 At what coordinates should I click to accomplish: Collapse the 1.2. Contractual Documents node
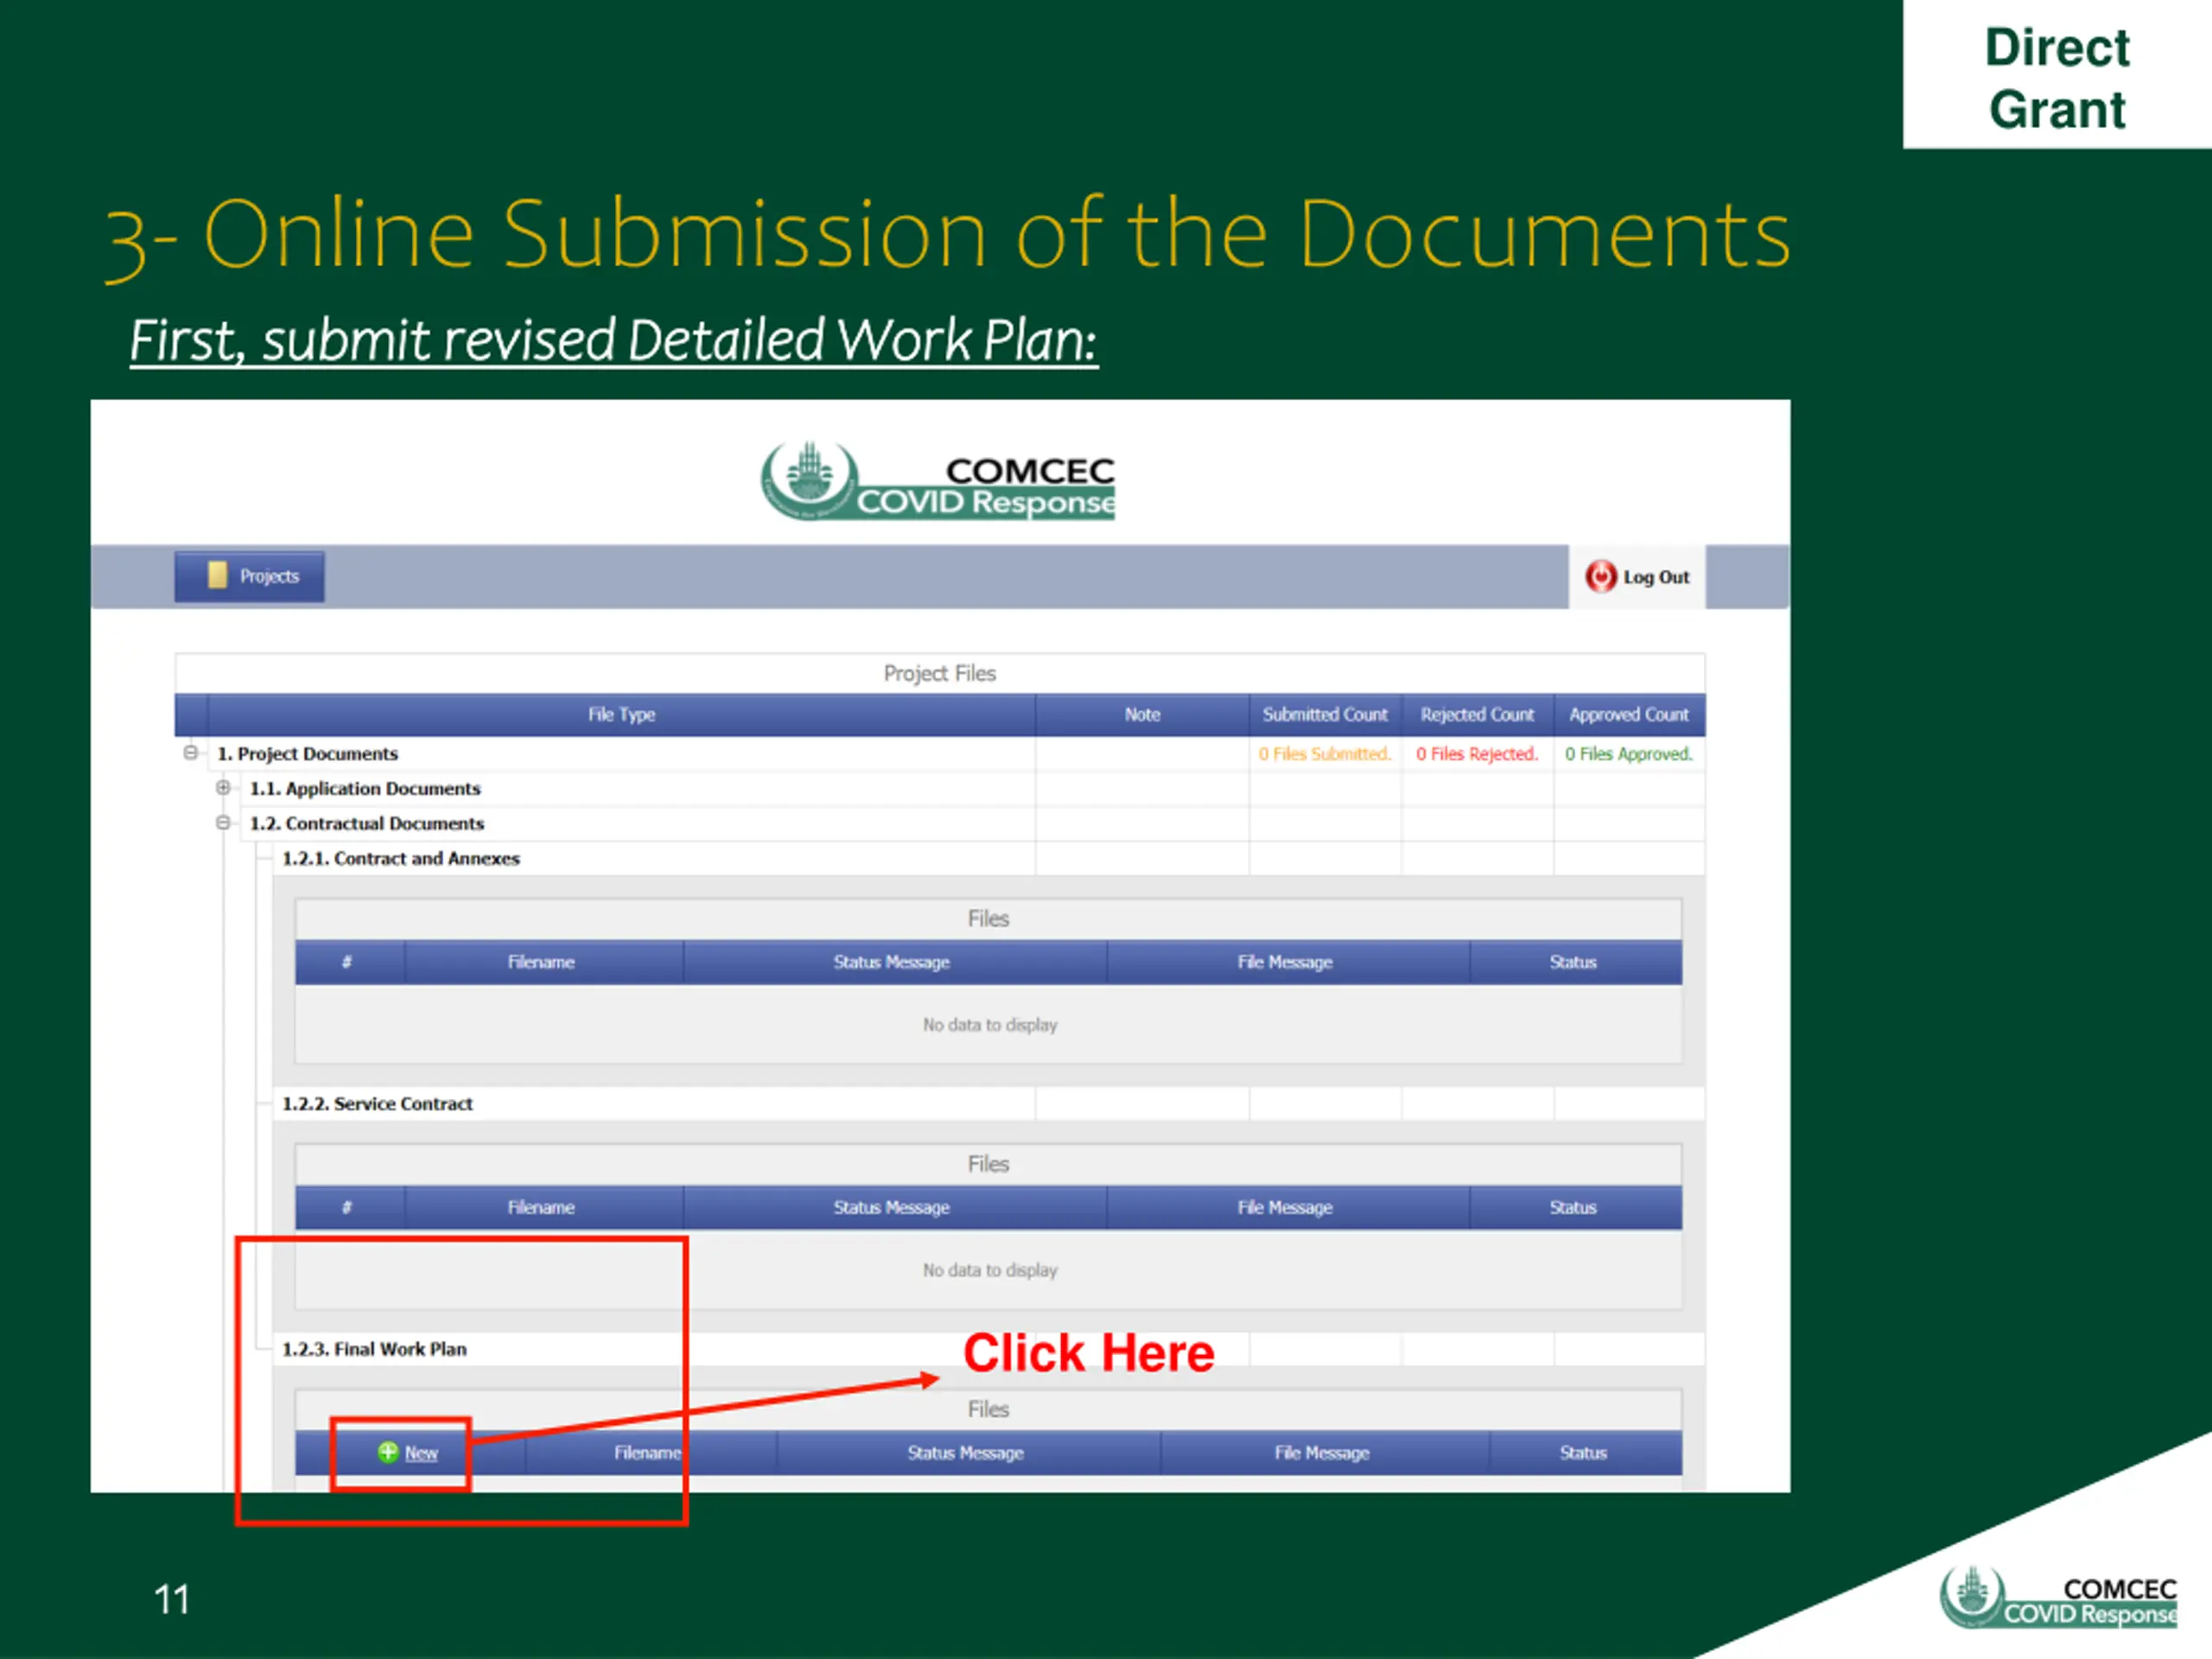pyautogui.click(x=223, y=822)
